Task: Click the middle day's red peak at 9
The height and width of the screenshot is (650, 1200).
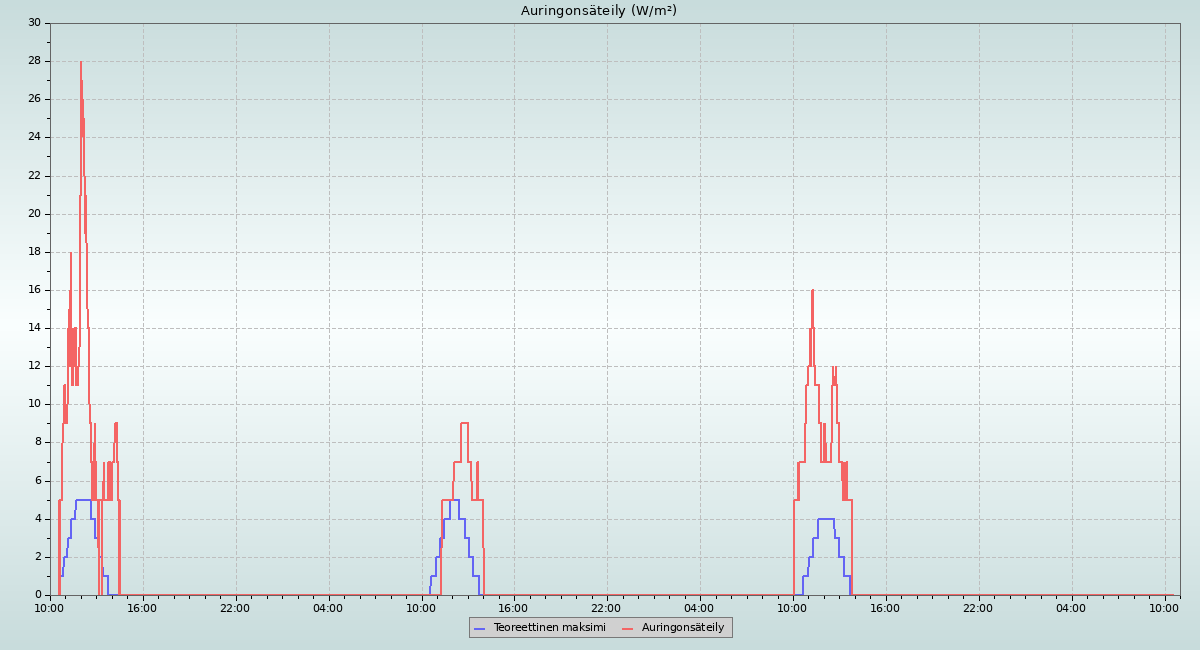Action: [464, 424]
